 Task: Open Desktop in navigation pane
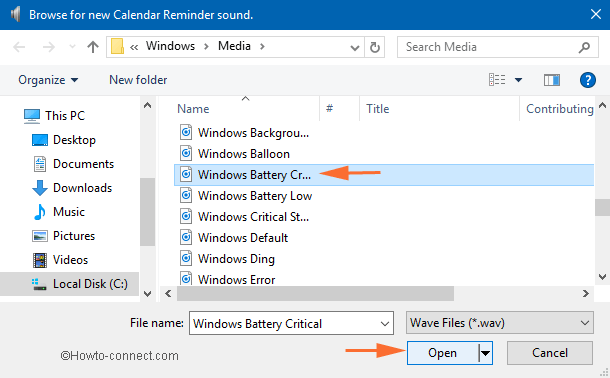point(63,140)
